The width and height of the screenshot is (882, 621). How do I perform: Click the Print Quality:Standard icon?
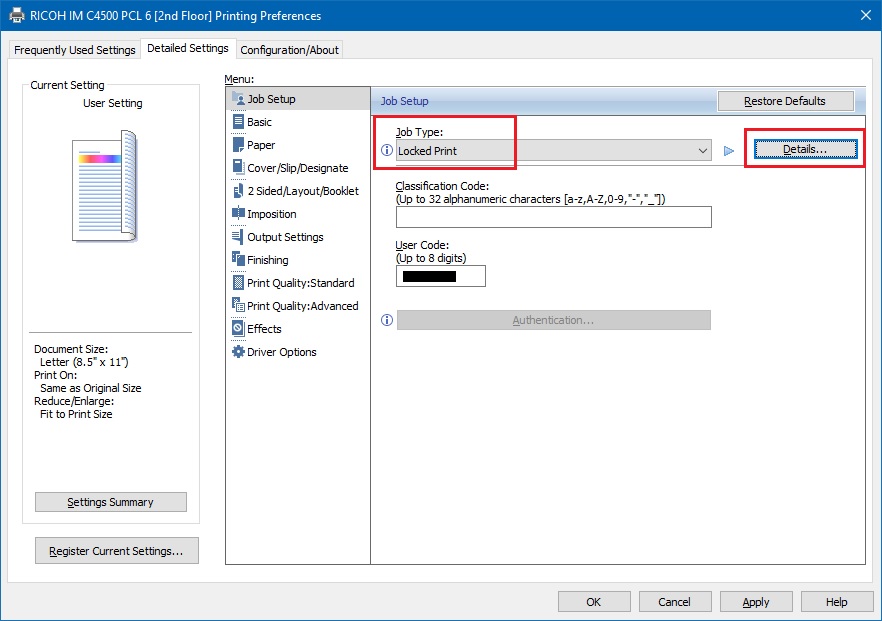click(238, 282)
